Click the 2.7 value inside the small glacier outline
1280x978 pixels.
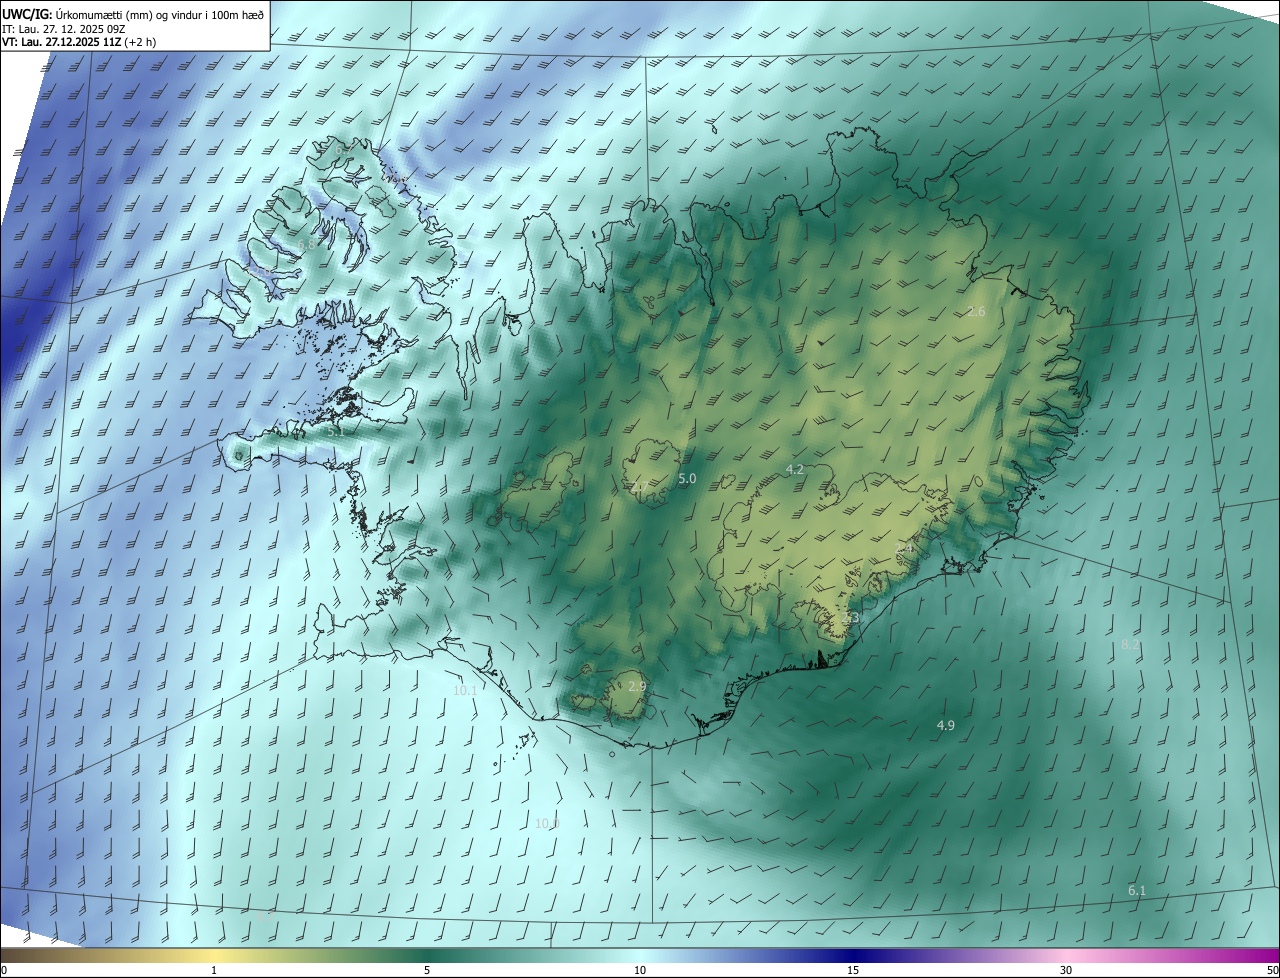640,486
